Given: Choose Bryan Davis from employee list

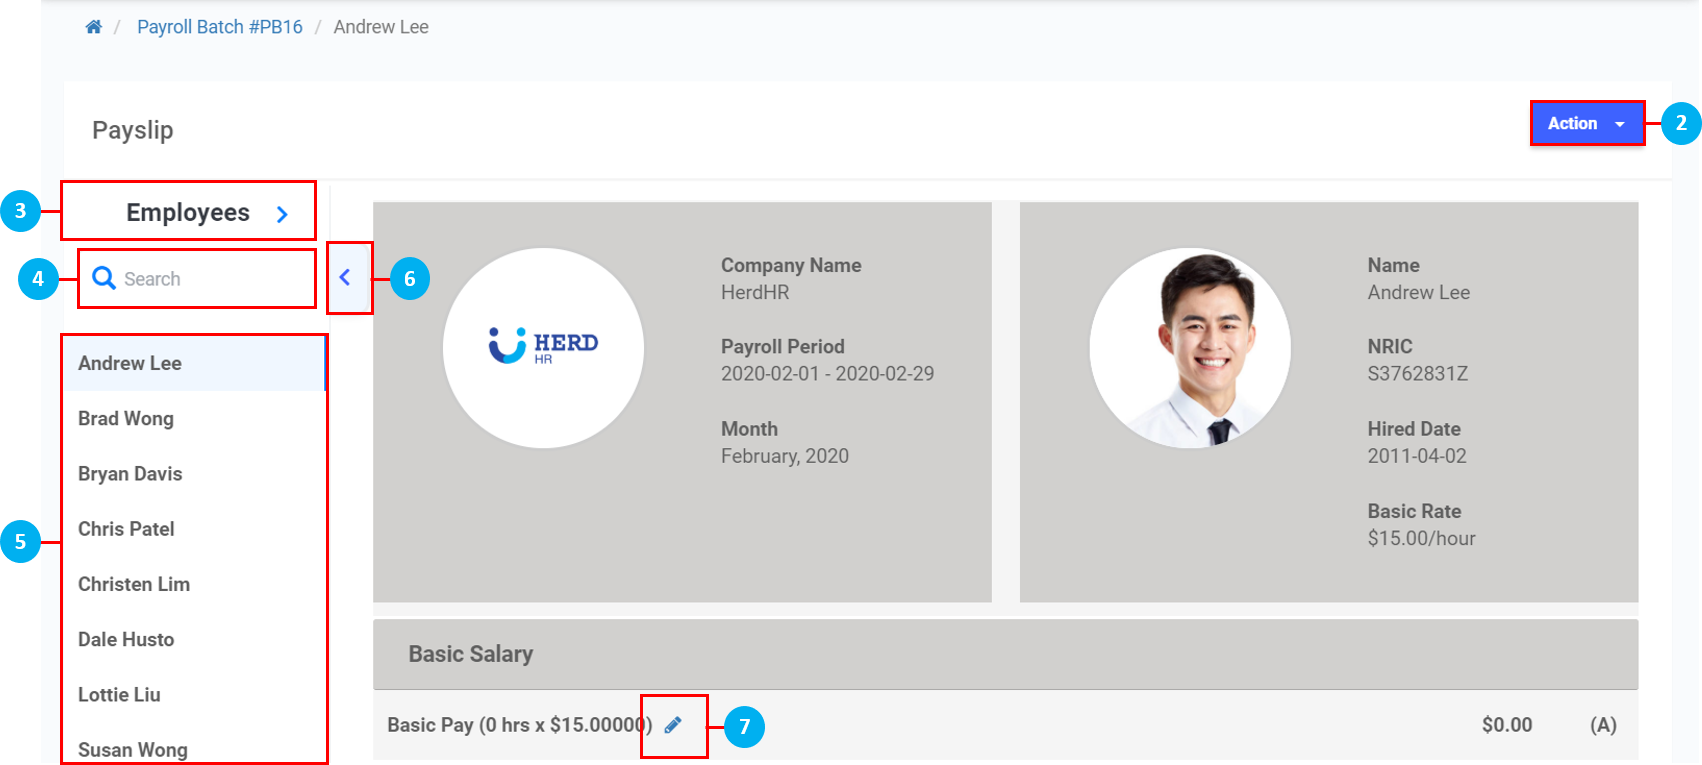Looking at the screenshot, I should point(130,473).
